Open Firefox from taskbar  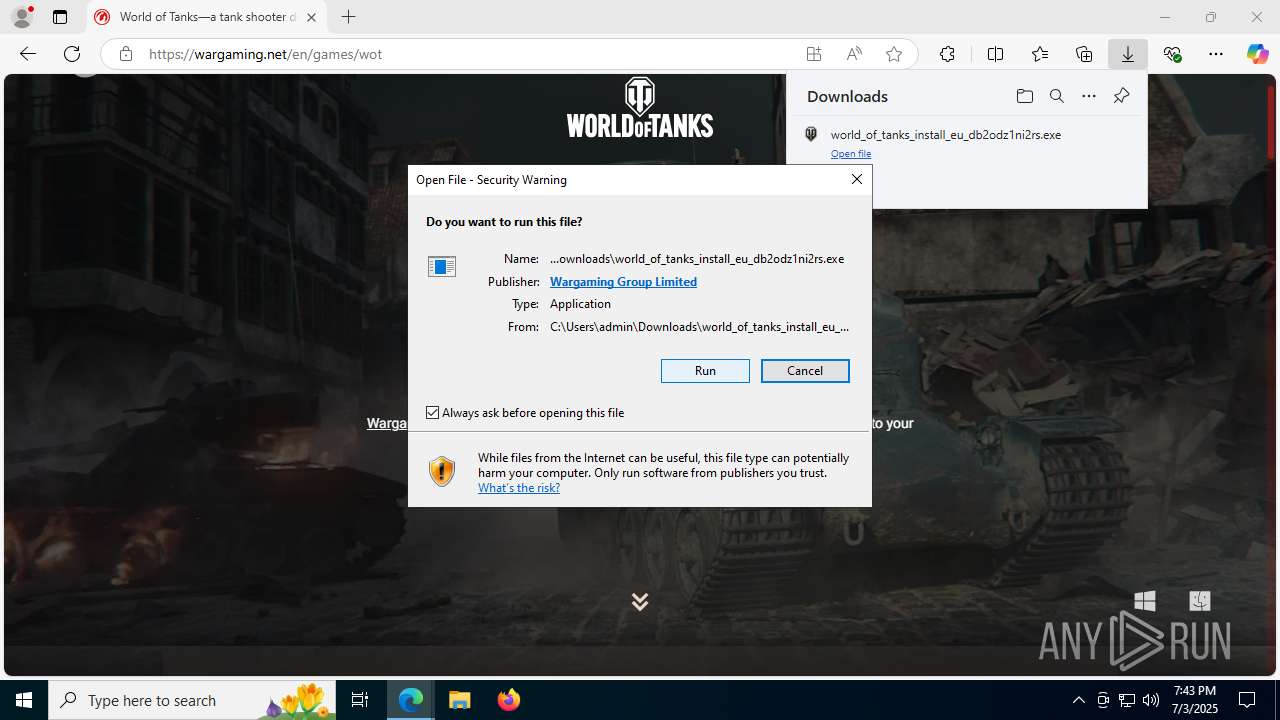(508, 700)
